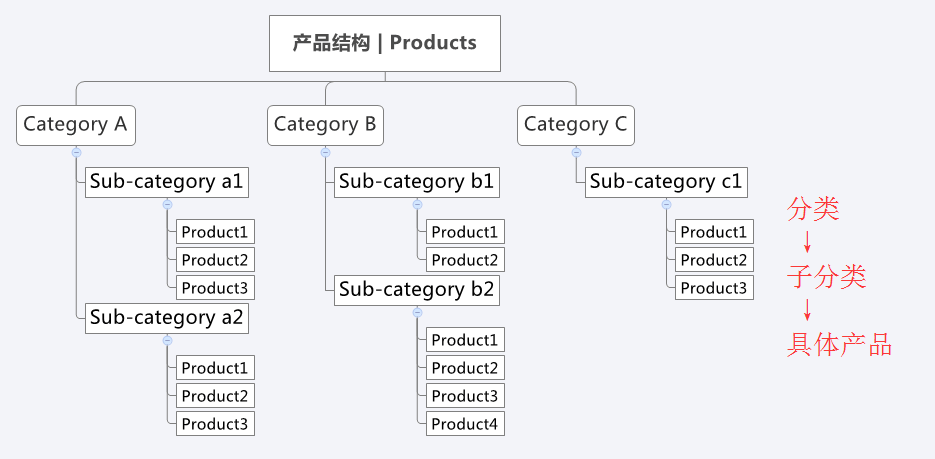
Task: Collapse Sub-category b1 minus toggle
Action: pos(417,204)
